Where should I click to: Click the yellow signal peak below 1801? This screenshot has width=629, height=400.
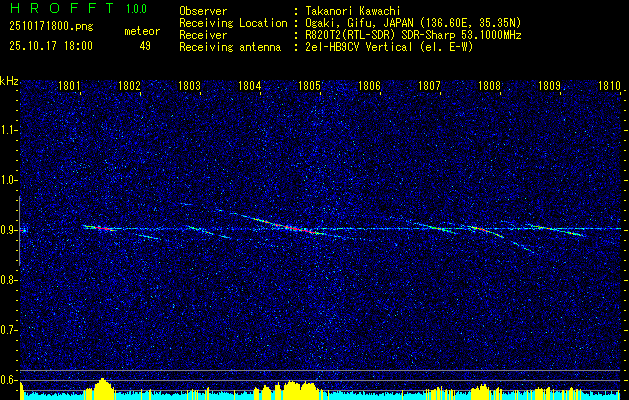point(103,388)
